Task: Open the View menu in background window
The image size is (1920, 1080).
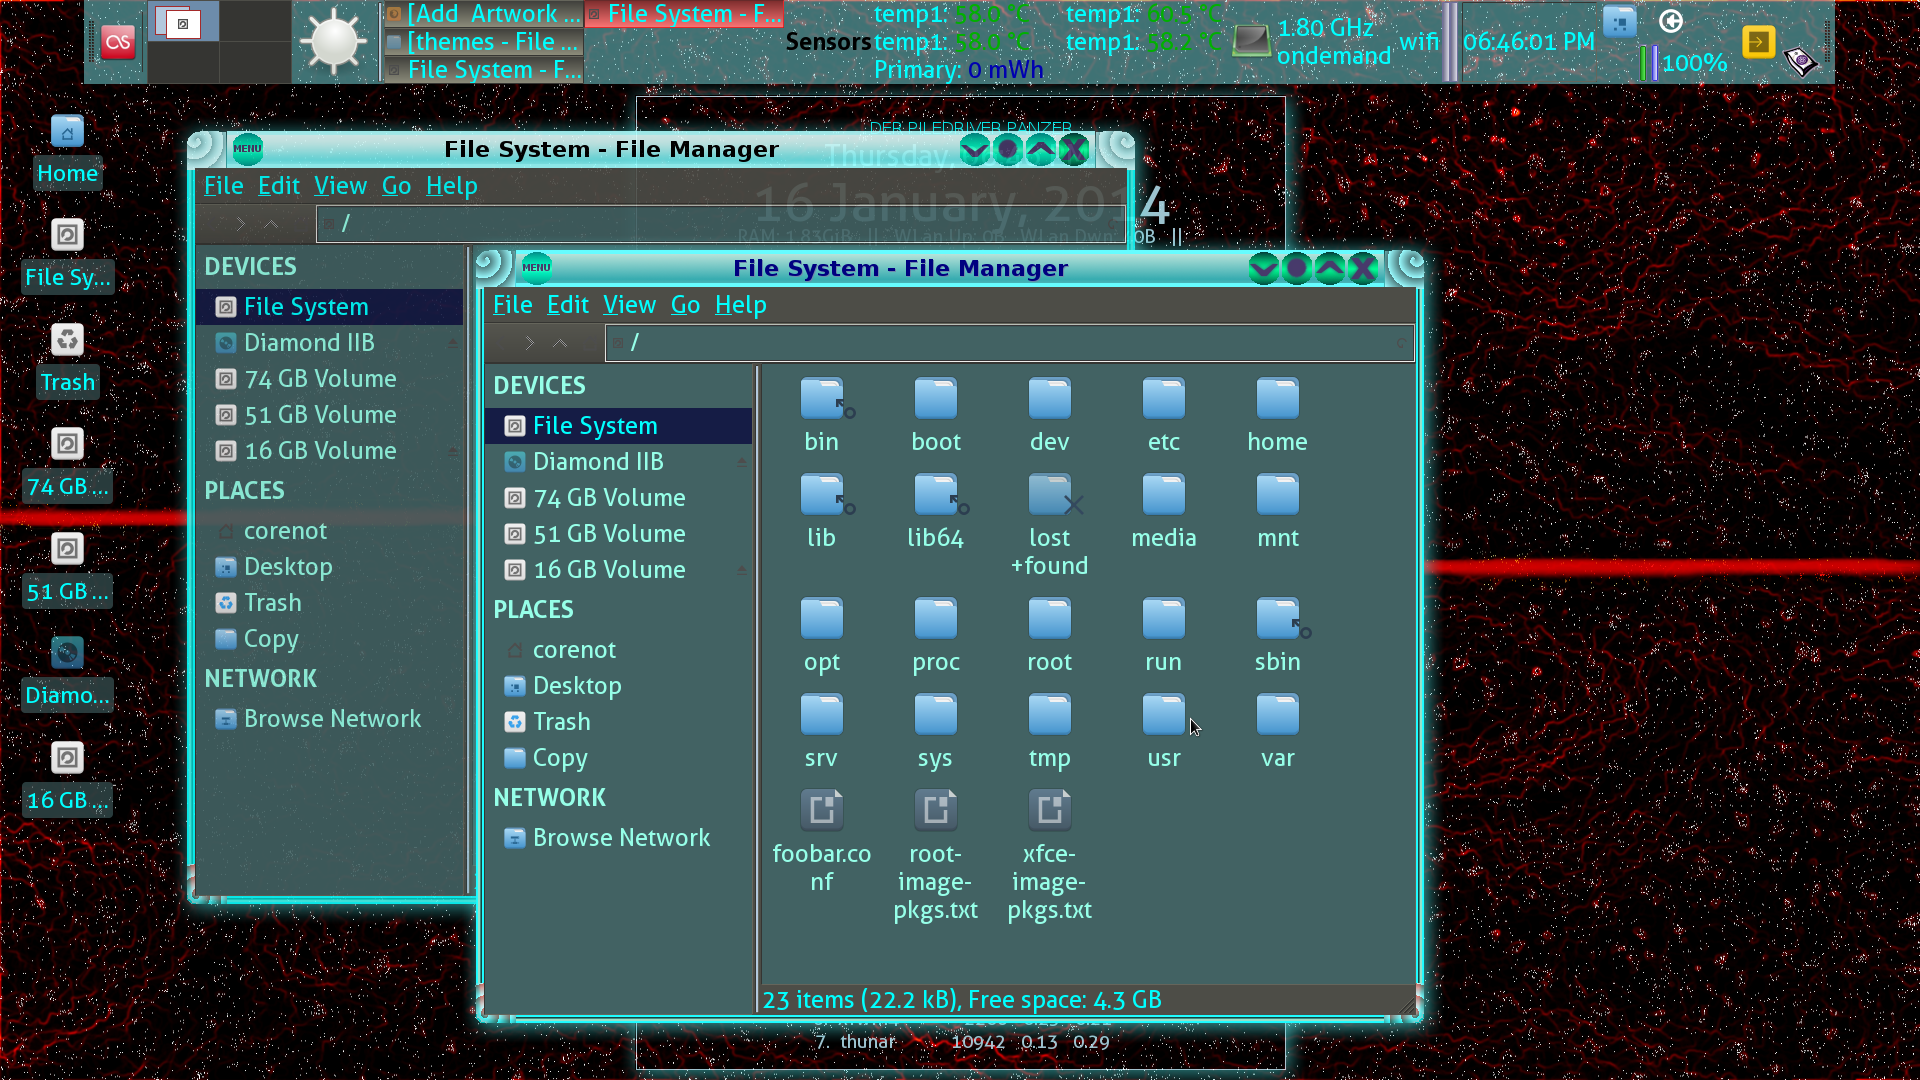Action: click(340, 186)
